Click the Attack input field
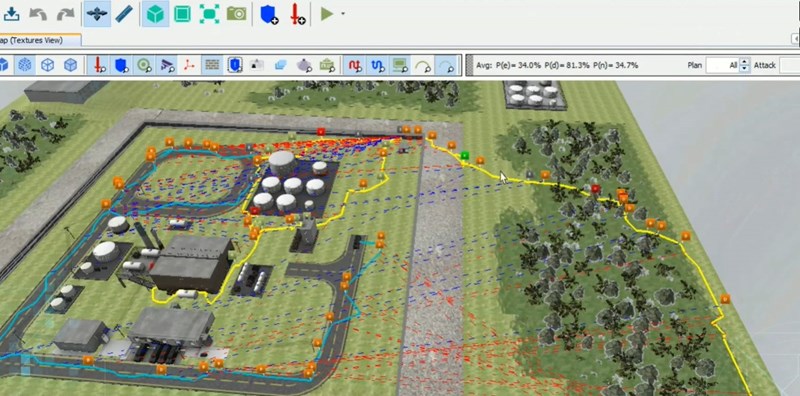This screenshot has width=800, height=396. coord(790,65)
